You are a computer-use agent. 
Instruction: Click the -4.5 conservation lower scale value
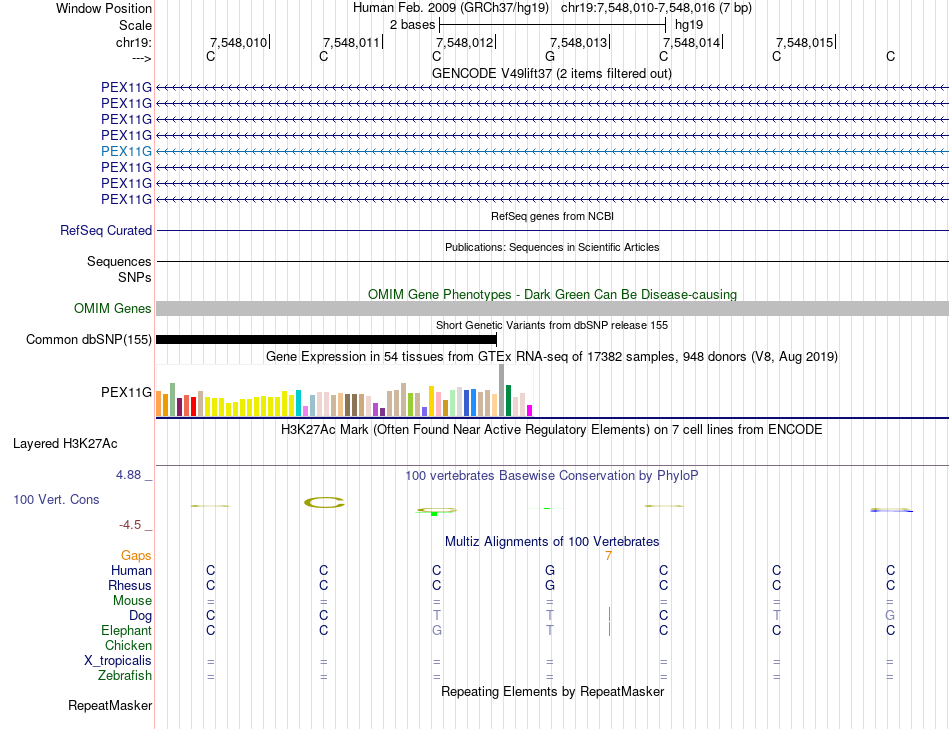click(x=130, y=525)
